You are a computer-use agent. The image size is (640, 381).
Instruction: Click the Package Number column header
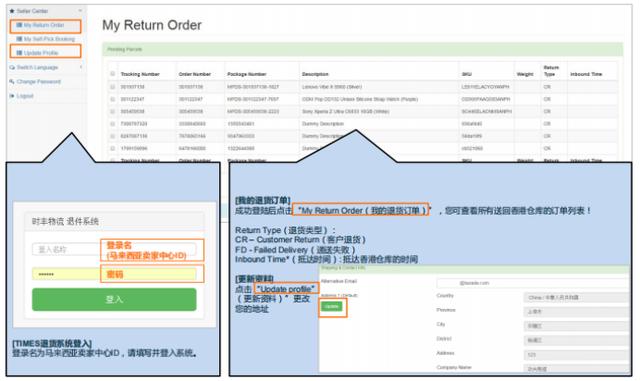click(247, 74)
